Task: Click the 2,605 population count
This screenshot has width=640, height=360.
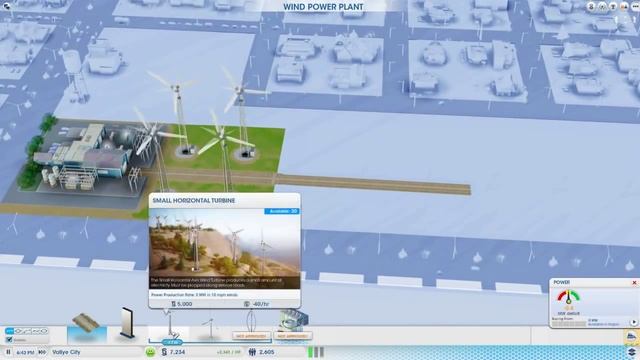Action: point(266,352)
